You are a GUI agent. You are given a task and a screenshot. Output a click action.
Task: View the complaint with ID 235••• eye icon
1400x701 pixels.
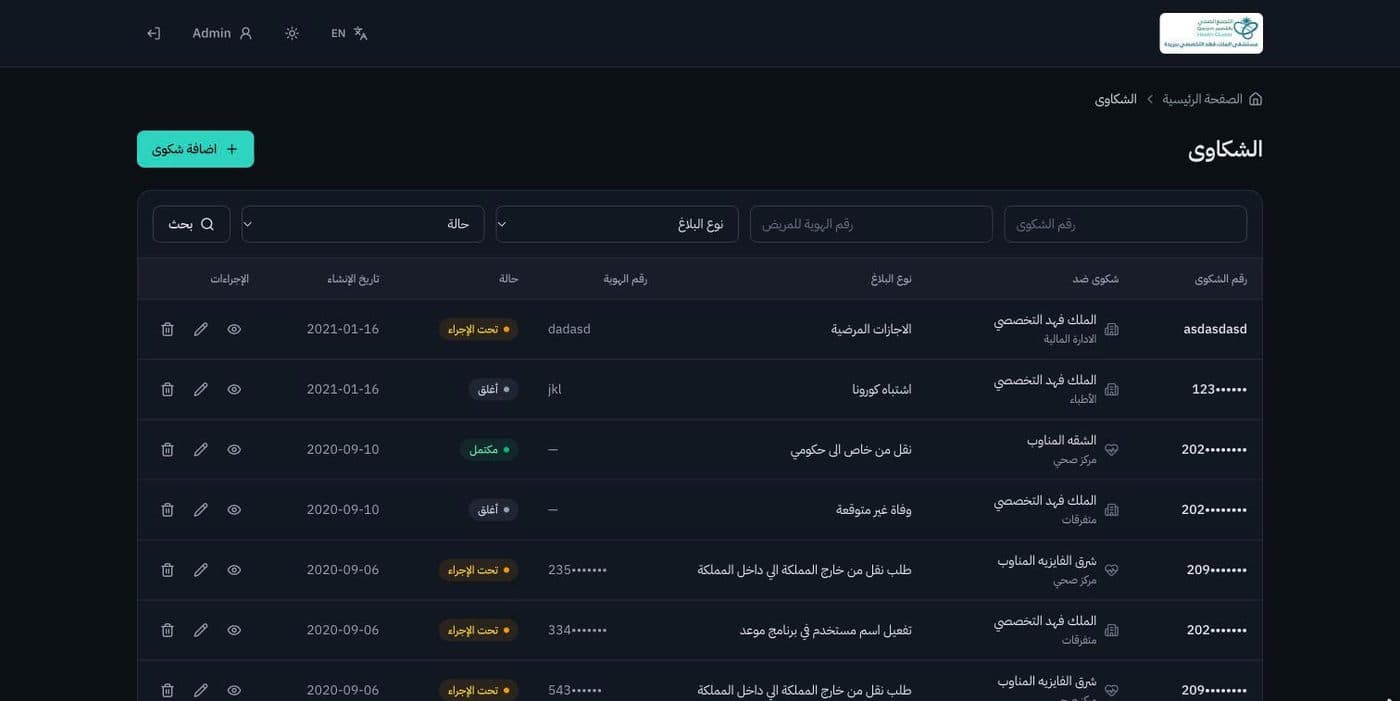[234, 570]
